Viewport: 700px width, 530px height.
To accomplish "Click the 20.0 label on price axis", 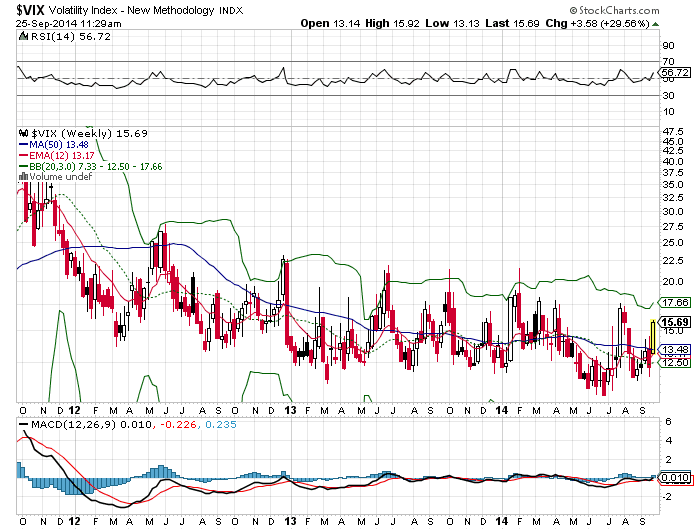I will [x=673, y=282].
